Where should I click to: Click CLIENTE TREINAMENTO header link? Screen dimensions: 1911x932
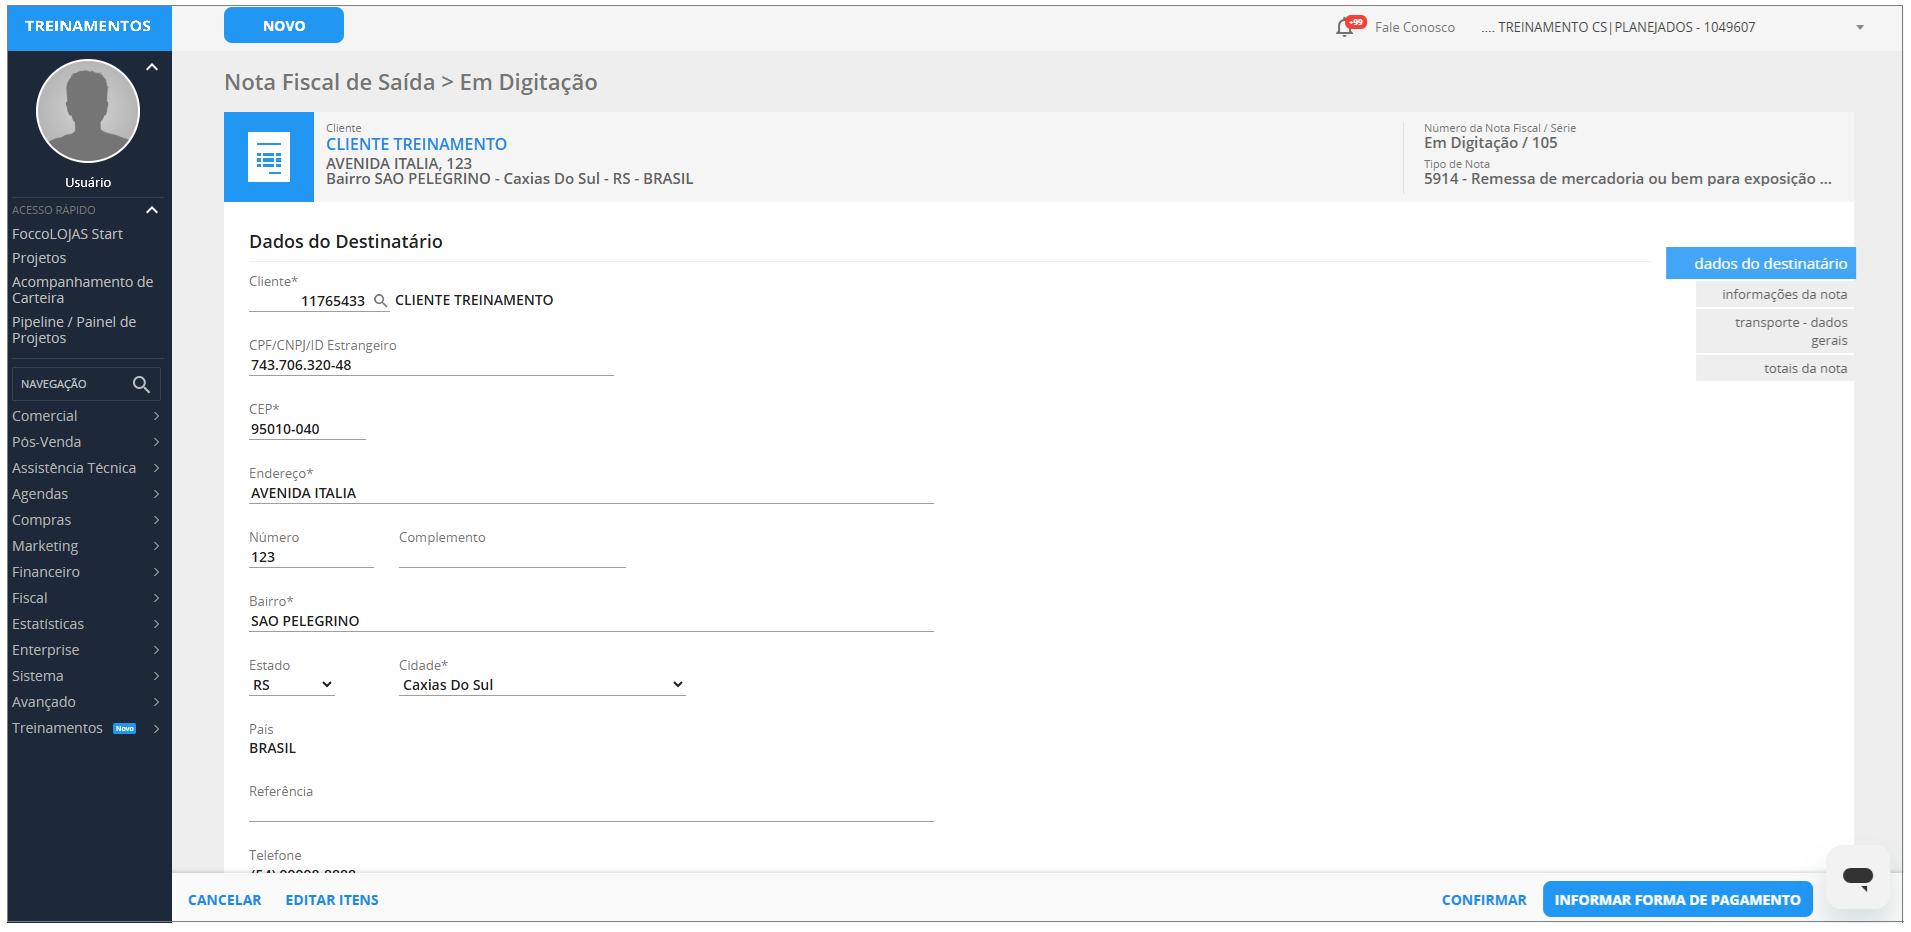click(x=416, y=144)
